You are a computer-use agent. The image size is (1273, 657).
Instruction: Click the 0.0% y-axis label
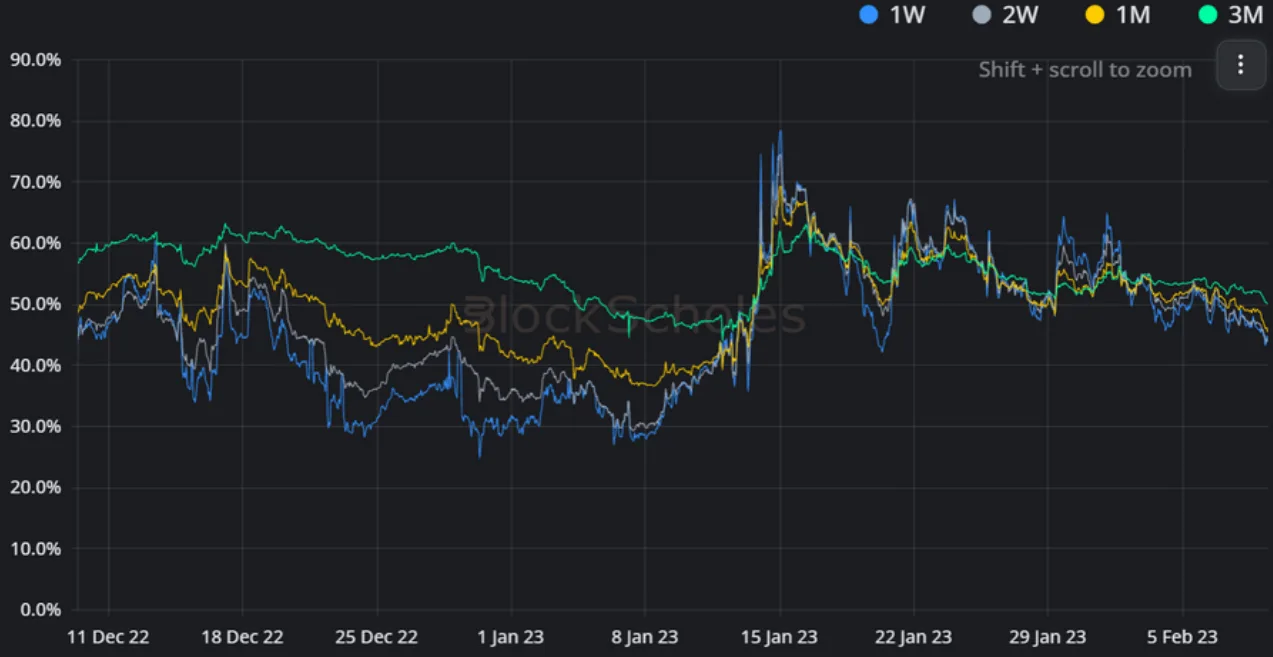coord(39,610)
